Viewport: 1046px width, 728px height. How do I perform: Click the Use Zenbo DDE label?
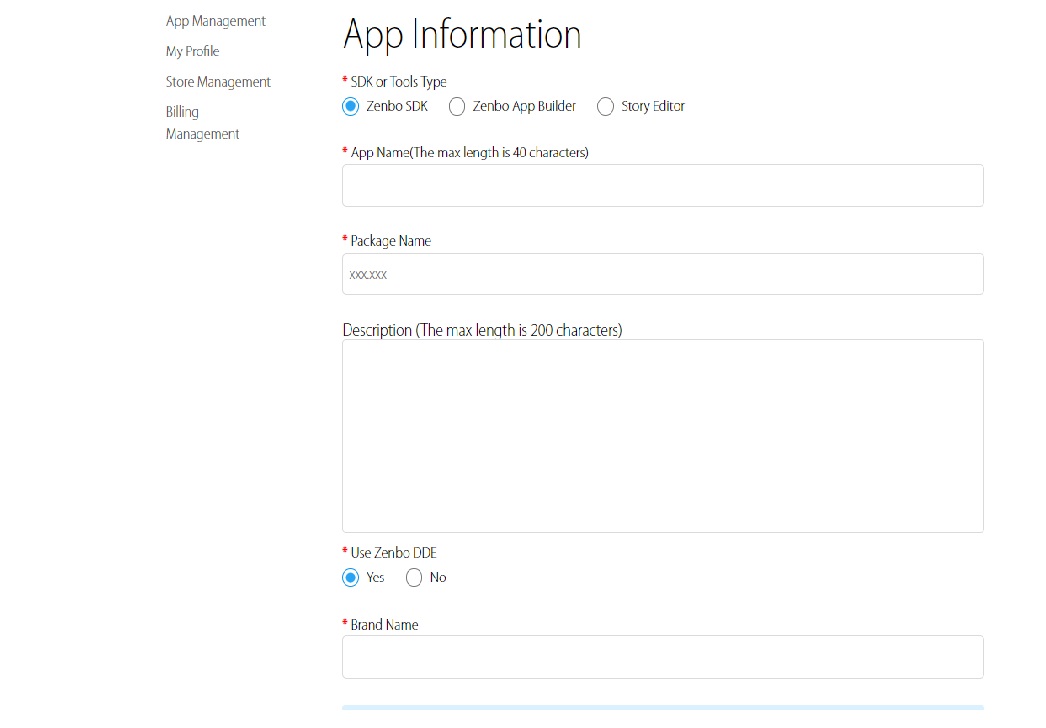click(x=394, y=553)
